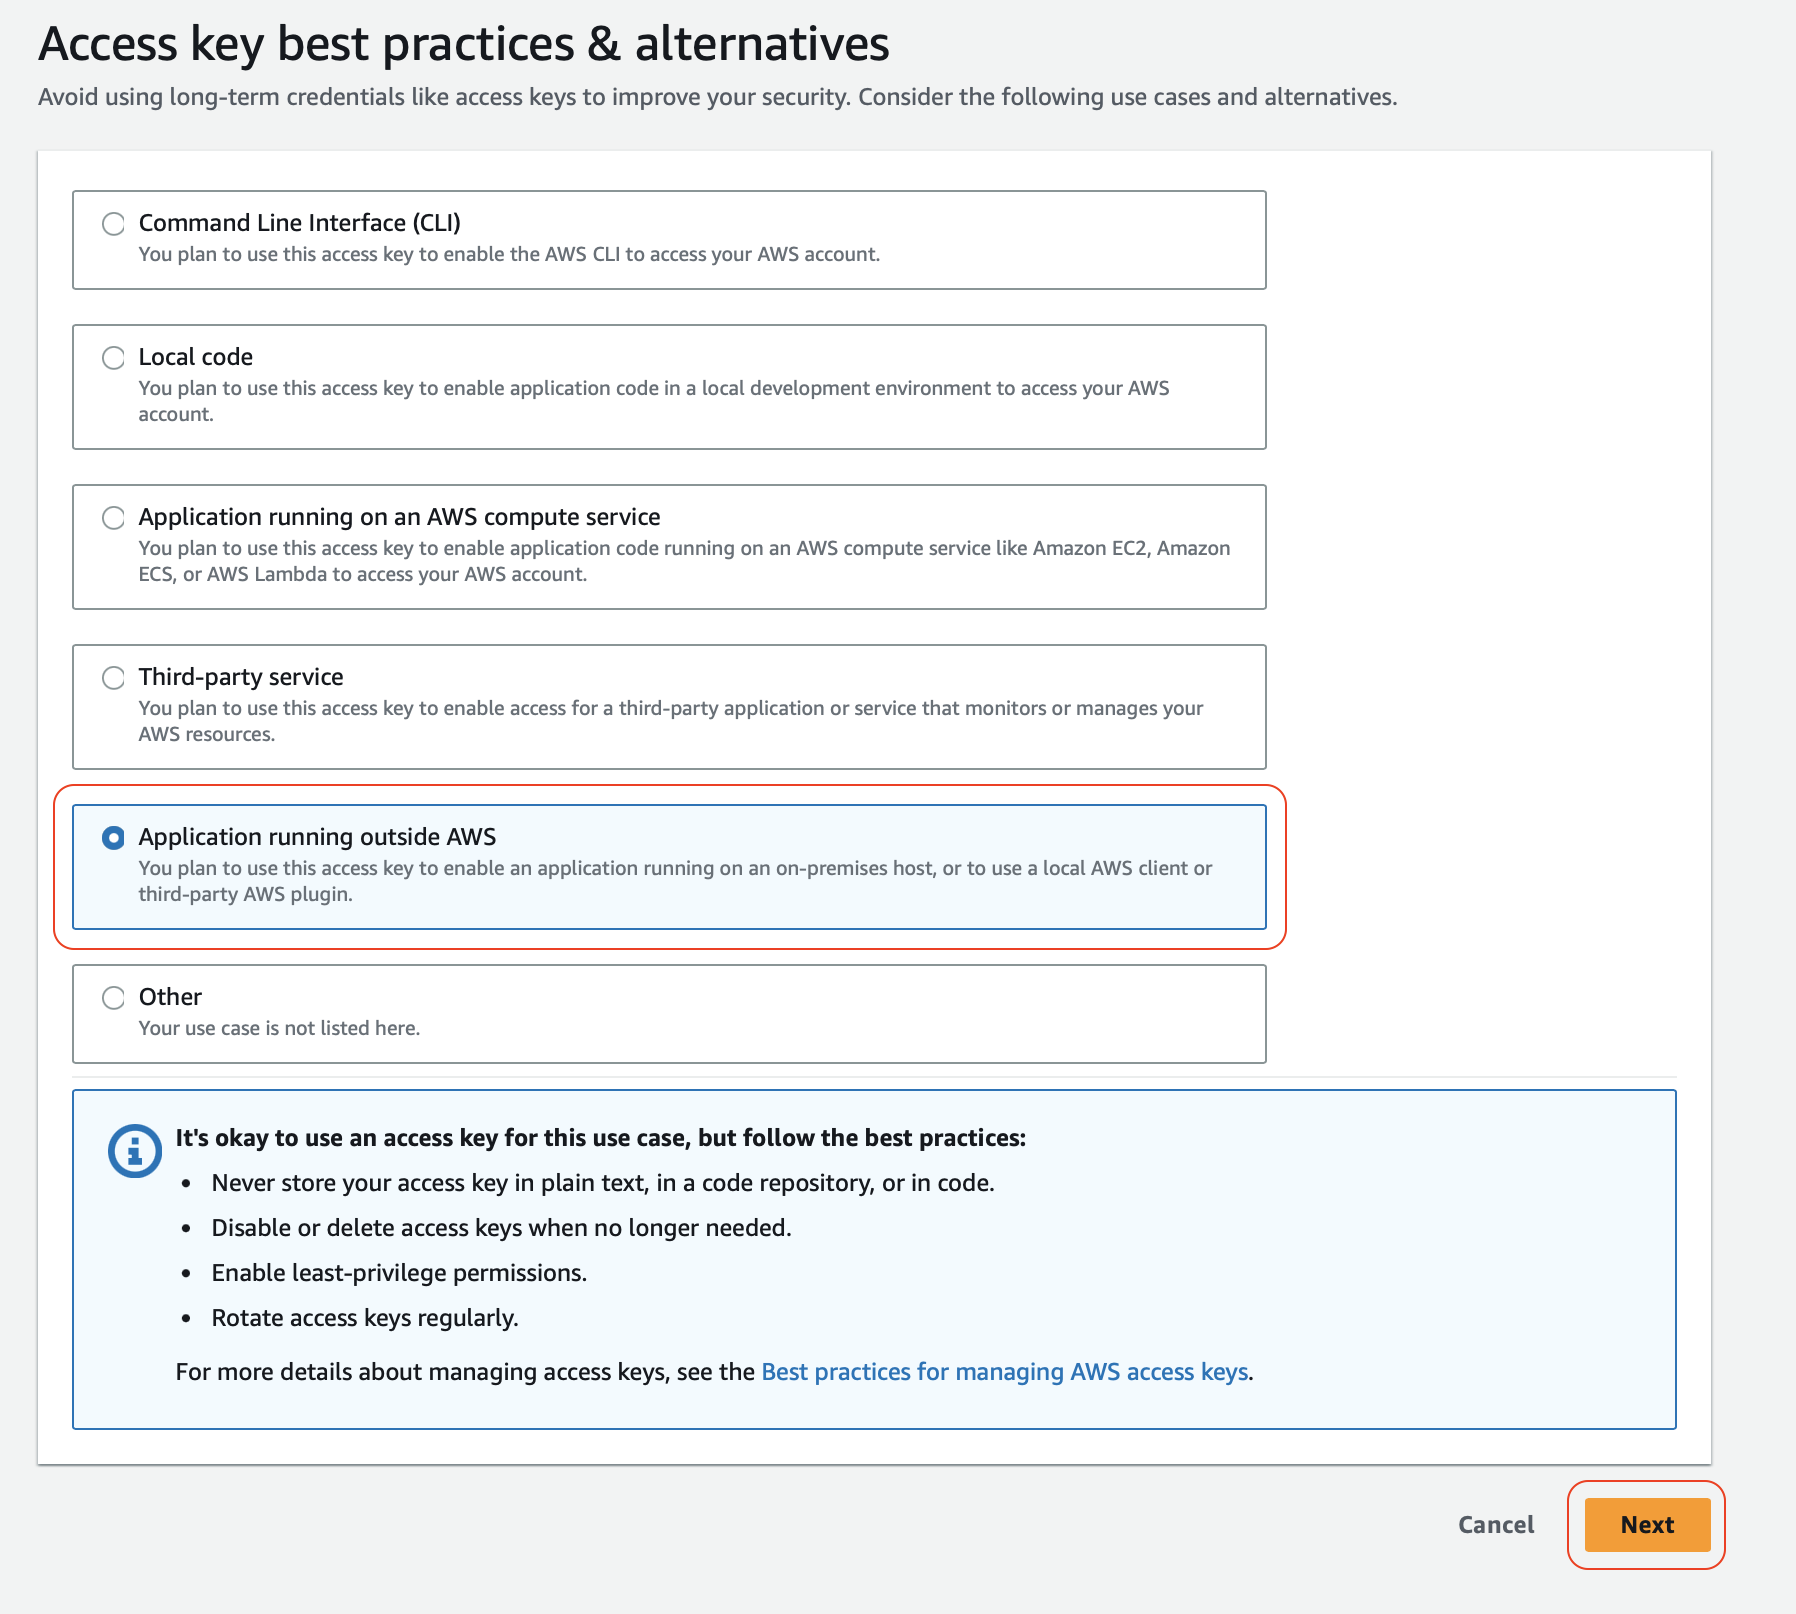Viewport: 1796px width, 1614px height.
Task: Click the blue info icon in the notice box
Action: click(x=134, y=1150)
